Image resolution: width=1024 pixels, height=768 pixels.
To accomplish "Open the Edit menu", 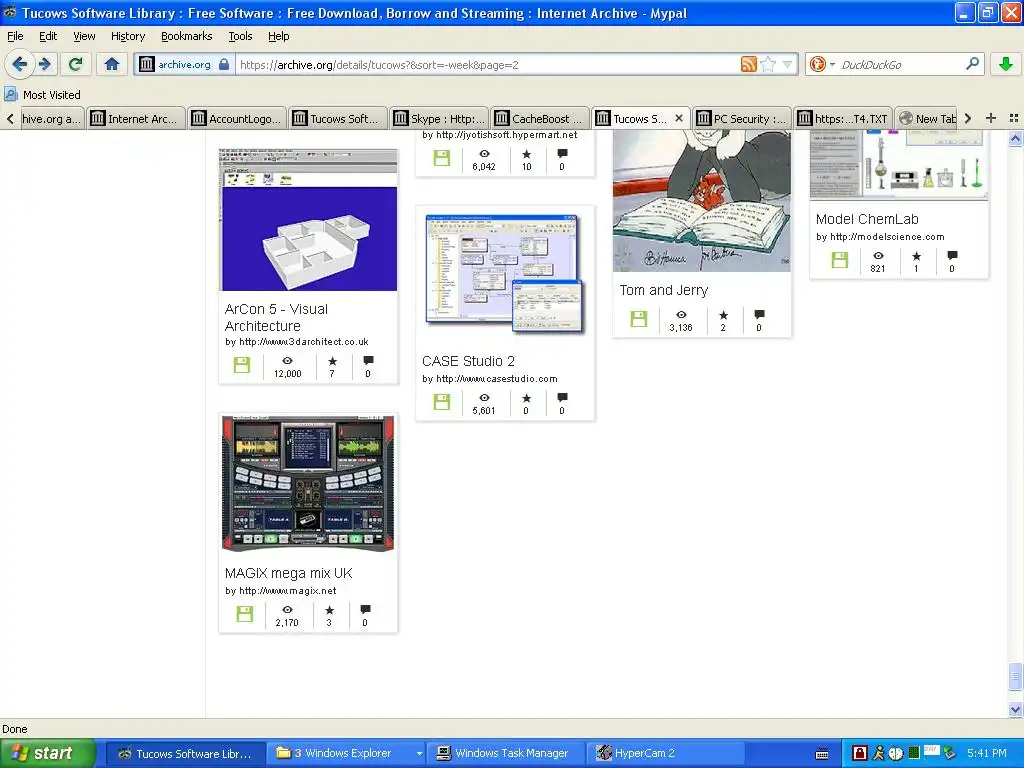I will pyautogui.click(x=48, y=36).
